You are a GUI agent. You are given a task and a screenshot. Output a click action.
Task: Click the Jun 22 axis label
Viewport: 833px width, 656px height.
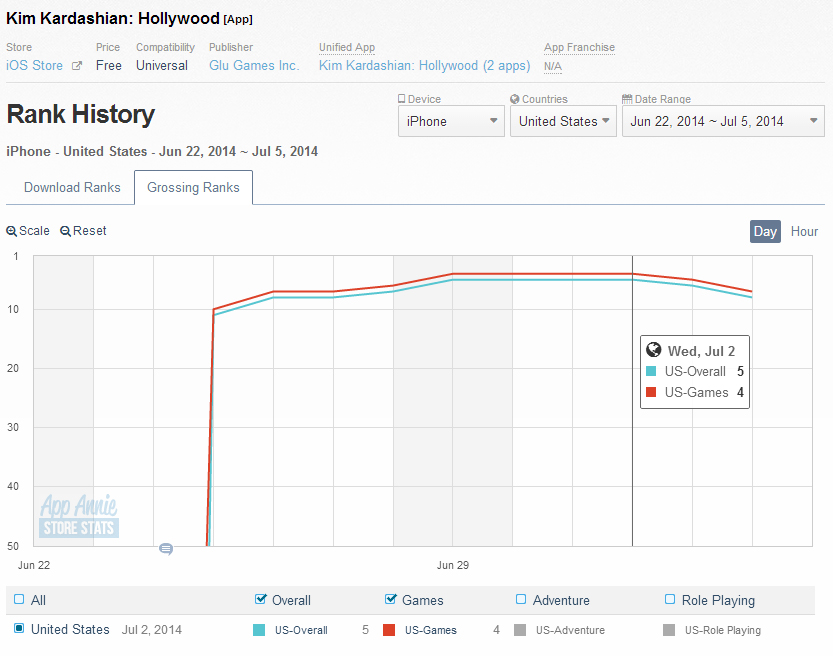34,565
